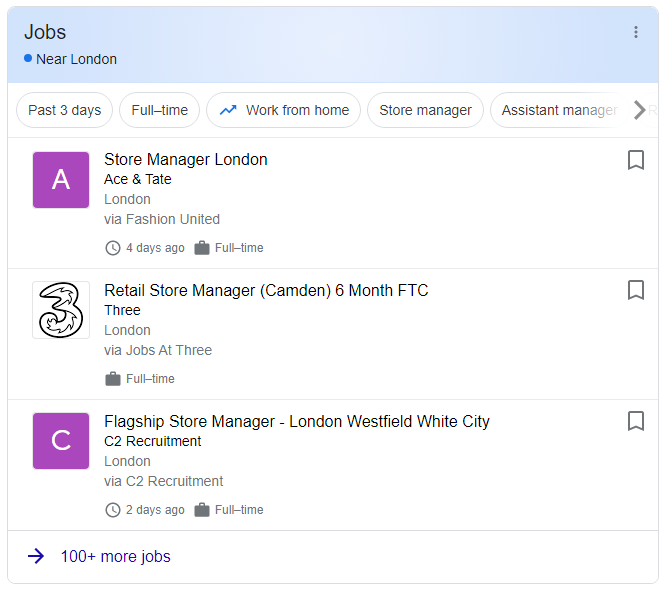Viewport: 665px width, 590px height.
Task: Filter jobs by Full-time chip
Action: tap(159, 110)
